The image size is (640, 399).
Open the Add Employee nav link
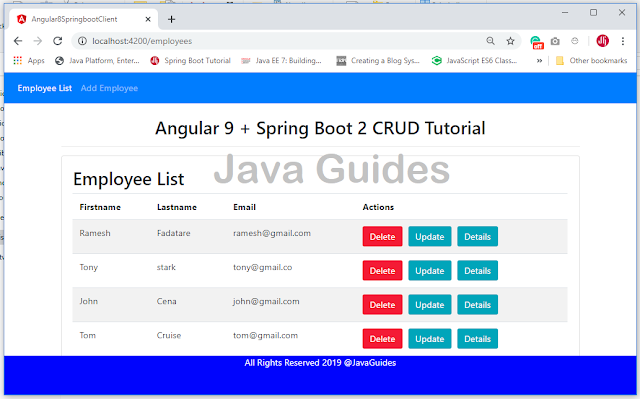click(109, 88)
